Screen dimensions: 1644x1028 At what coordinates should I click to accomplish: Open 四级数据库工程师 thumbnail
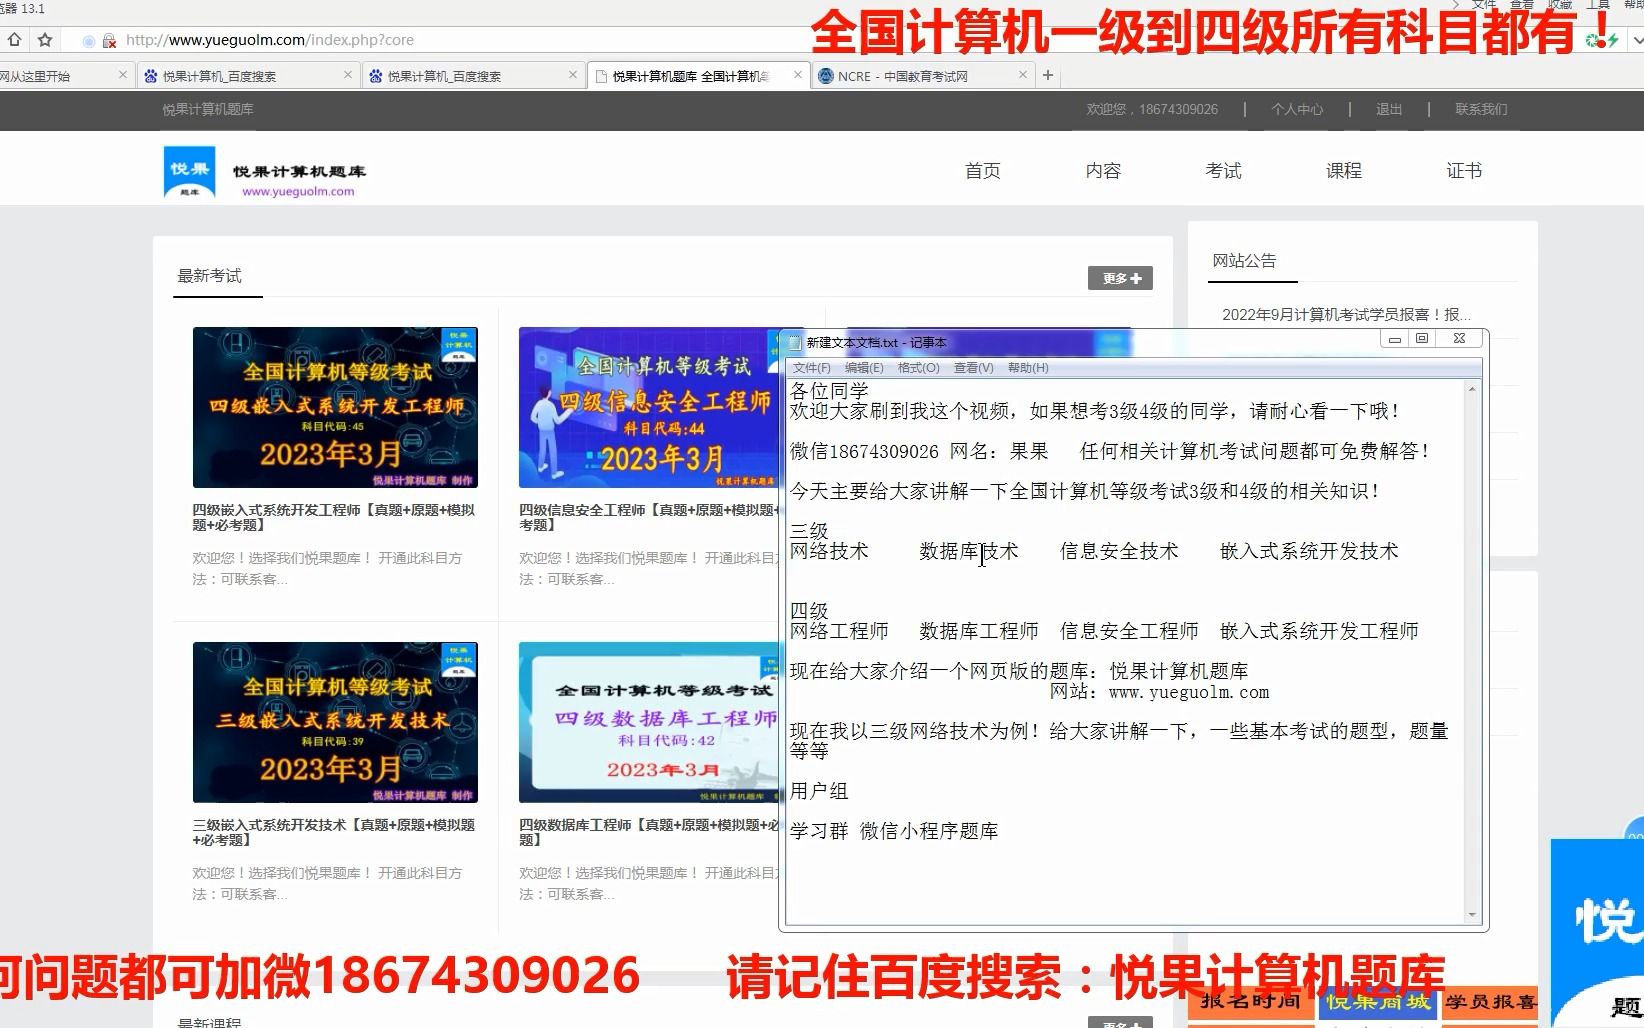pyautogui.click(x=649, y=722)
